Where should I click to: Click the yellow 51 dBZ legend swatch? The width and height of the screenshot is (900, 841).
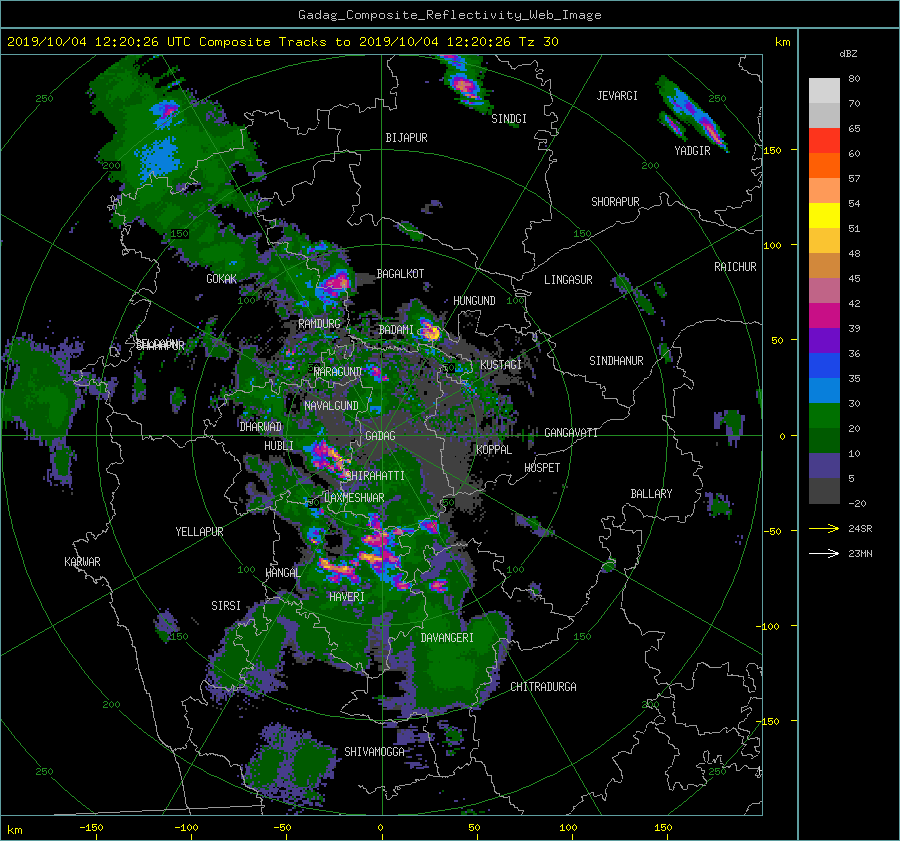824,216
